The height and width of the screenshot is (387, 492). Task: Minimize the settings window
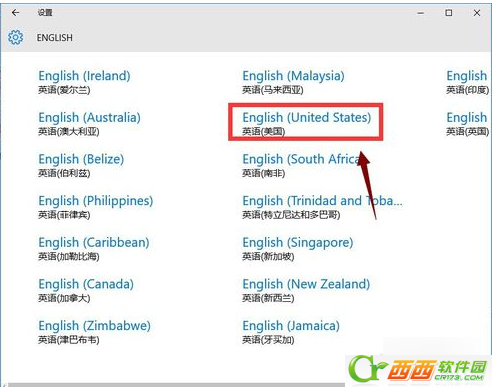pyautogui.click(x=421, y=13)
